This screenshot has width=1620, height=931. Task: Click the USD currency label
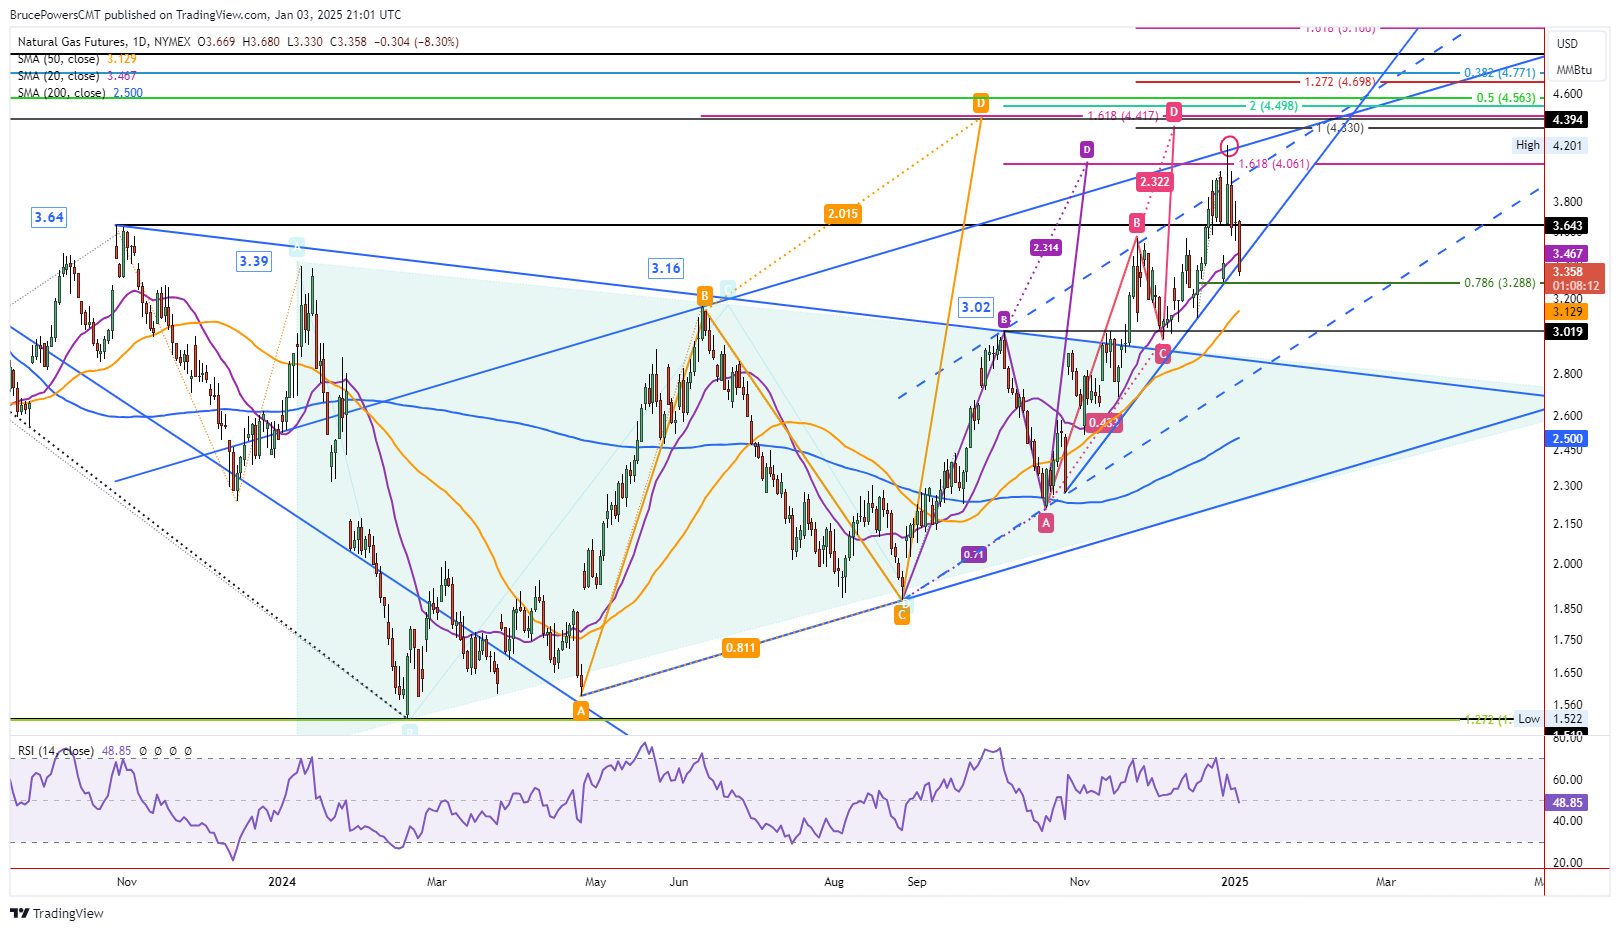(1567, 44)
